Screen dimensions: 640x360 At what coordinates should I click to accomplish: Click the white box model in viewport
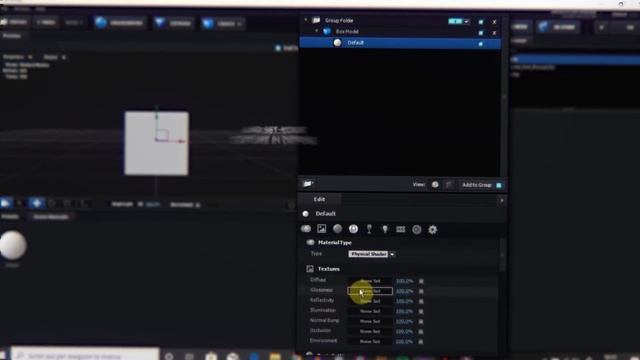click(x=157, y=143)
